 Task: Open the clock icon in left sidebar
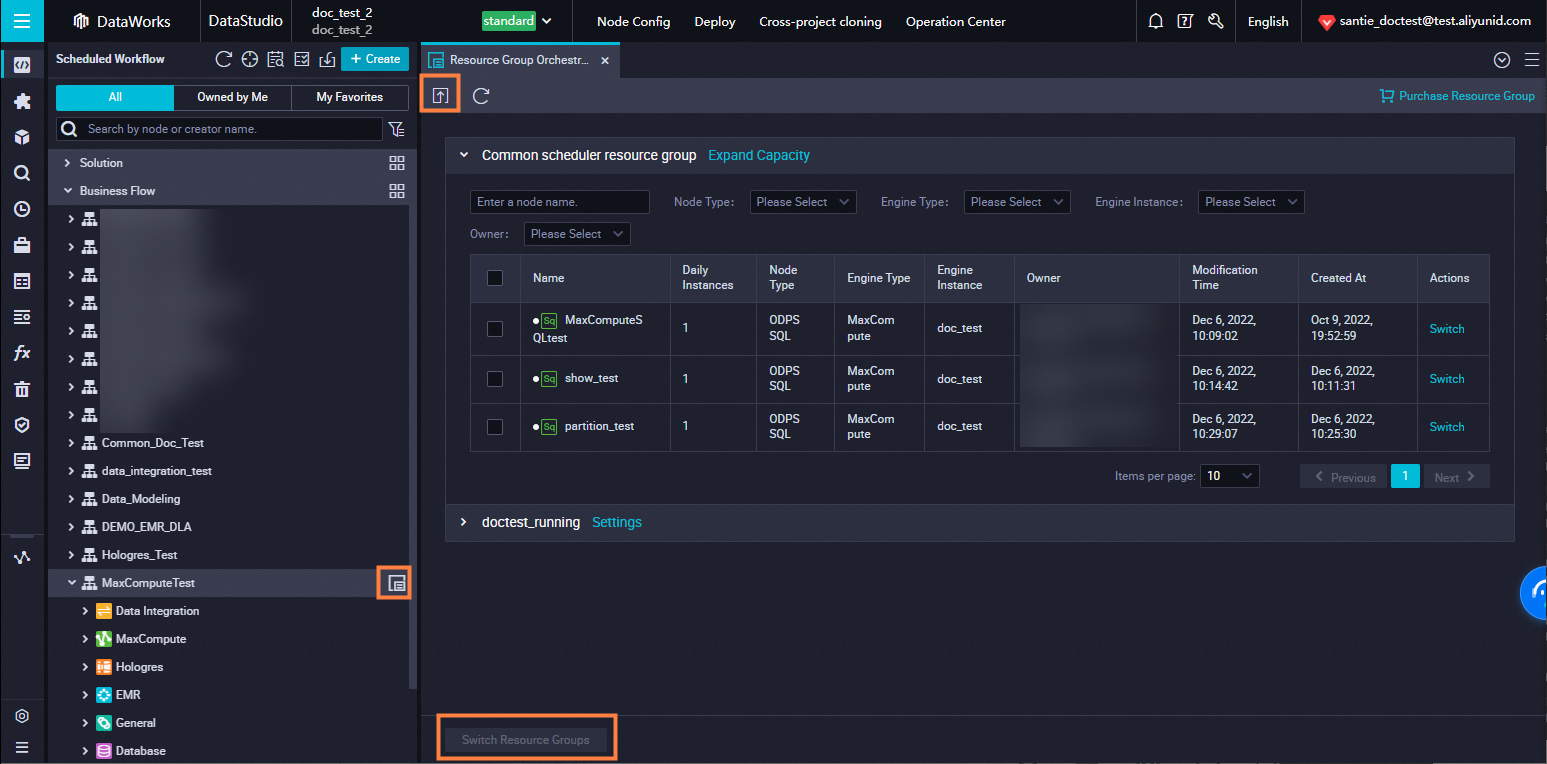[x=22, y=209]
